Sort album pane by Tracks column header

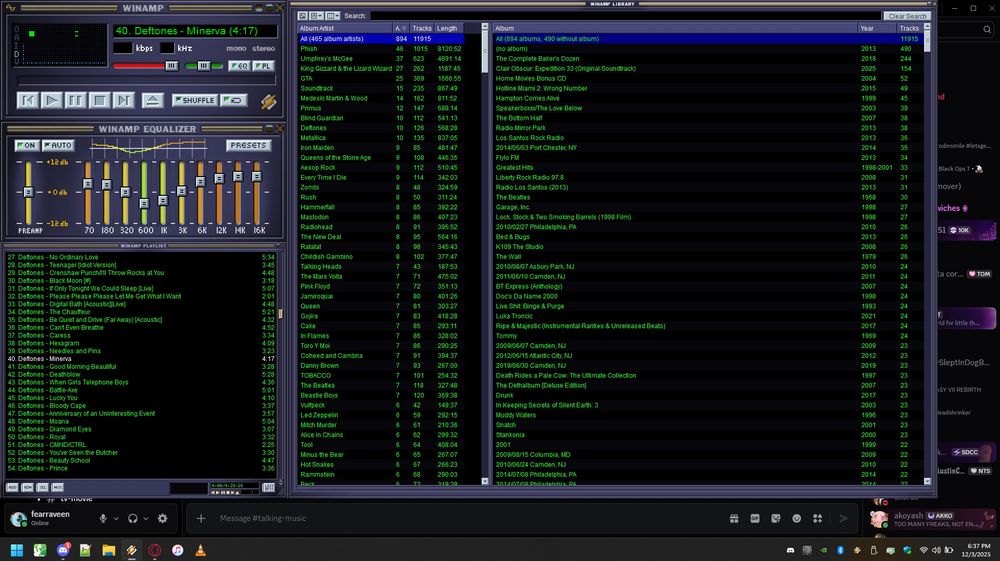[x=909, y=28]
